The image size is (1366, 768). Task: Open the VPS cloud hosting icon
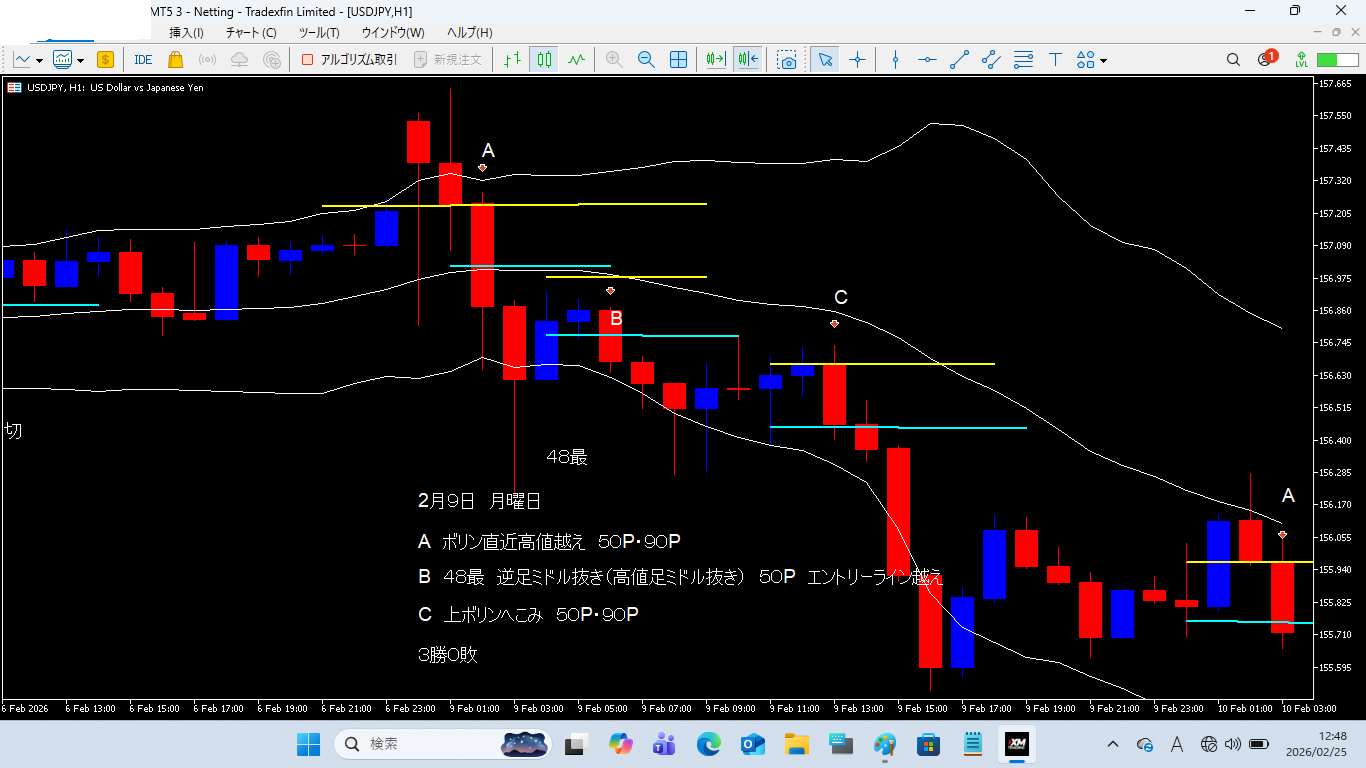(x=239, y=60)
